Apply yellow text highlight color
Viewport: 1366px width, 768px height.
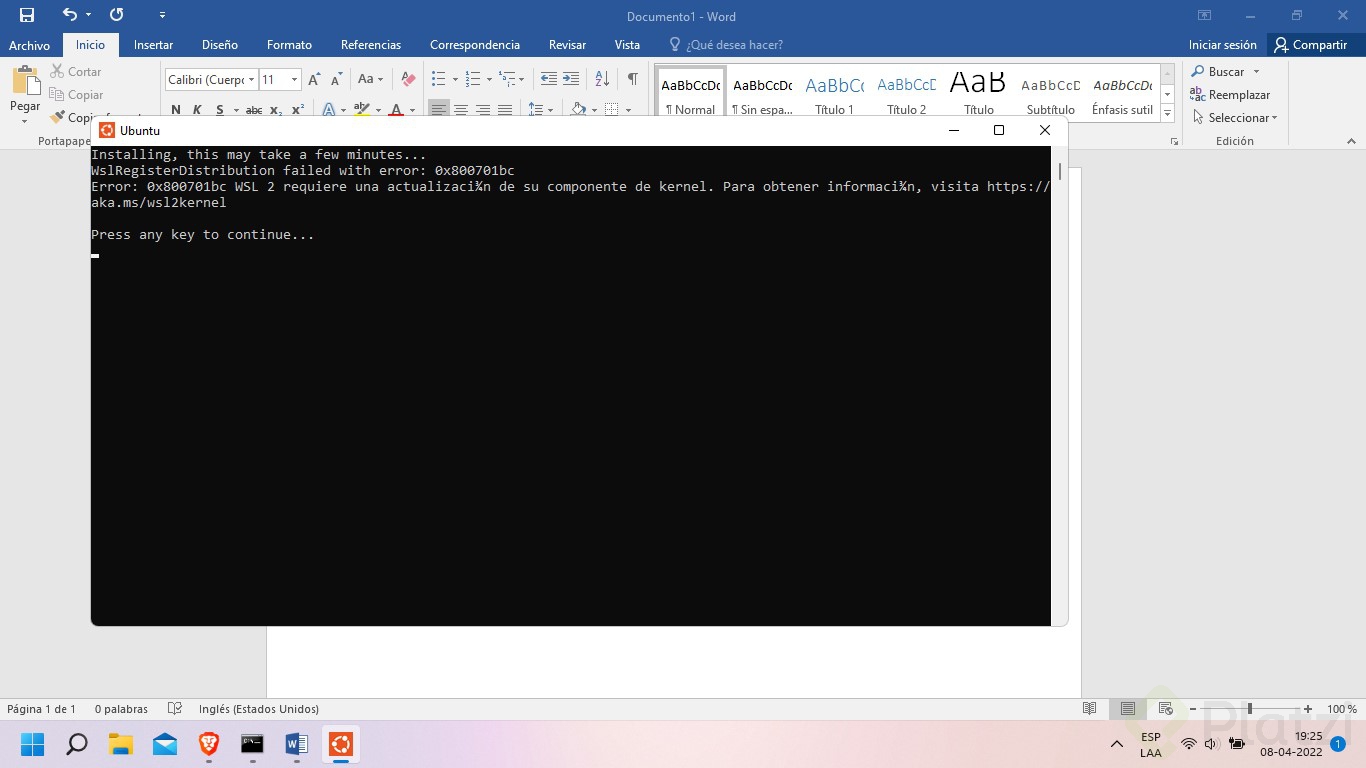pyautogui.click(x=362, y=110)
